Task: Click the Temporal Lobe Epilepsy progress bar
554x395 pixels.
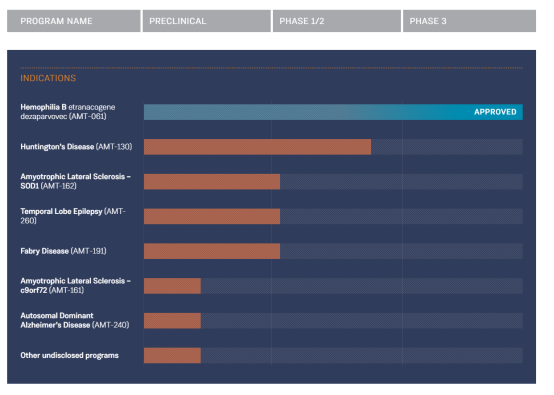Action: point(212,216)
